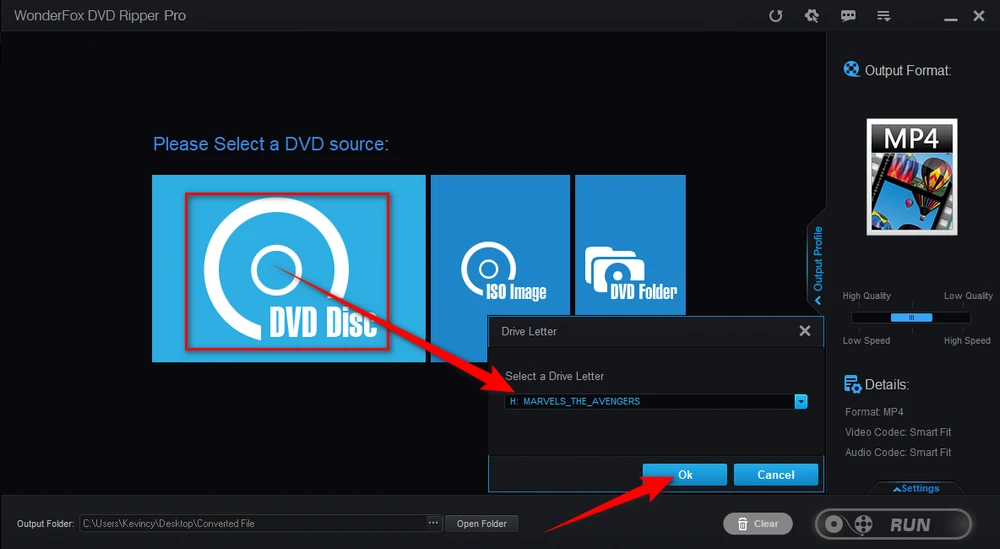Open the feedback chat bubble icon

pos(848,16)
